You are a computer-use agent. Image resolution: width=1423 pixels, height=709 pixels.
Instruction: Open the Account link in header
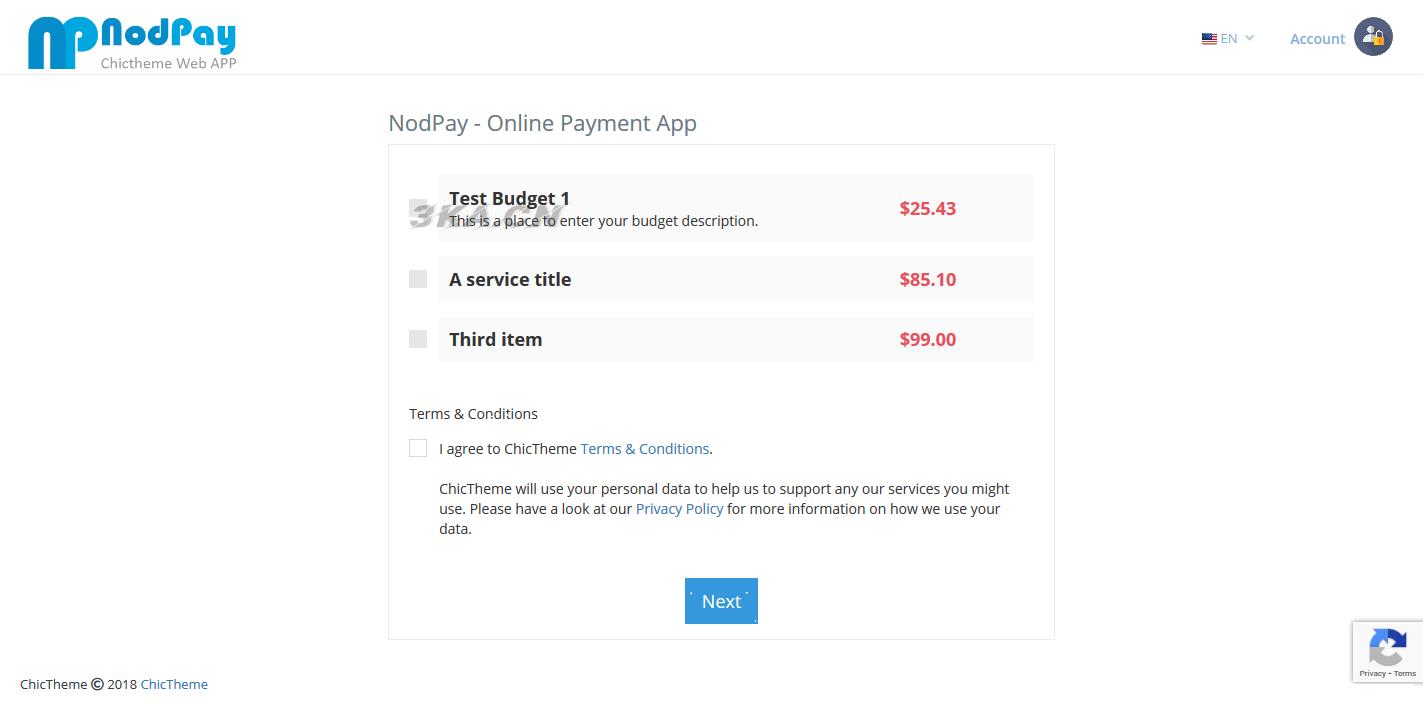1317,39
